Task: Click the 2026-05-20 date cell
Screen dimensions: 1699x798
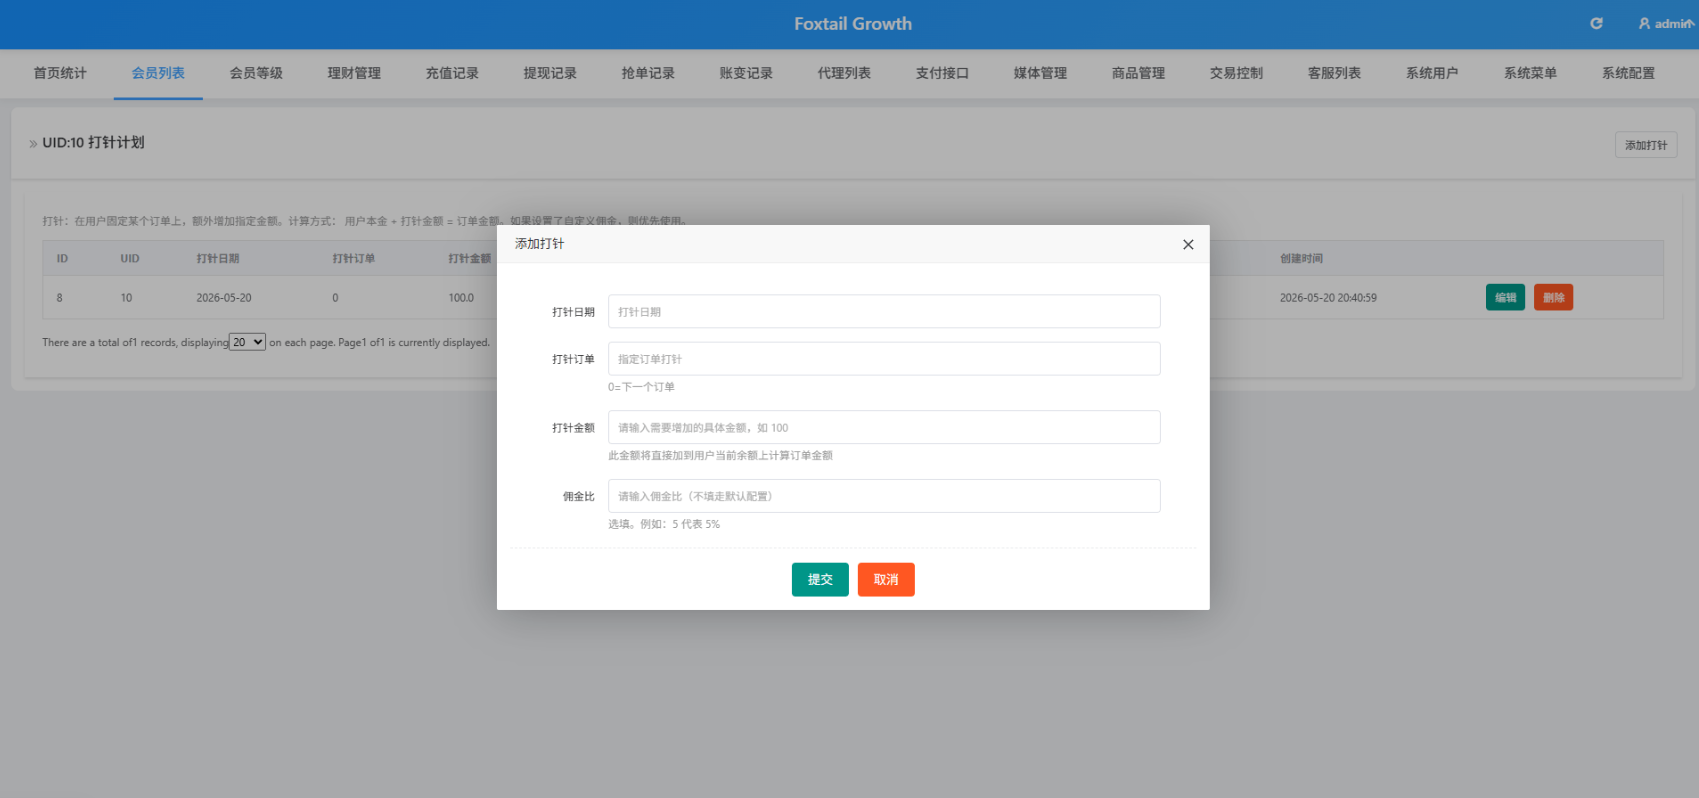Action: coord(224,298)
